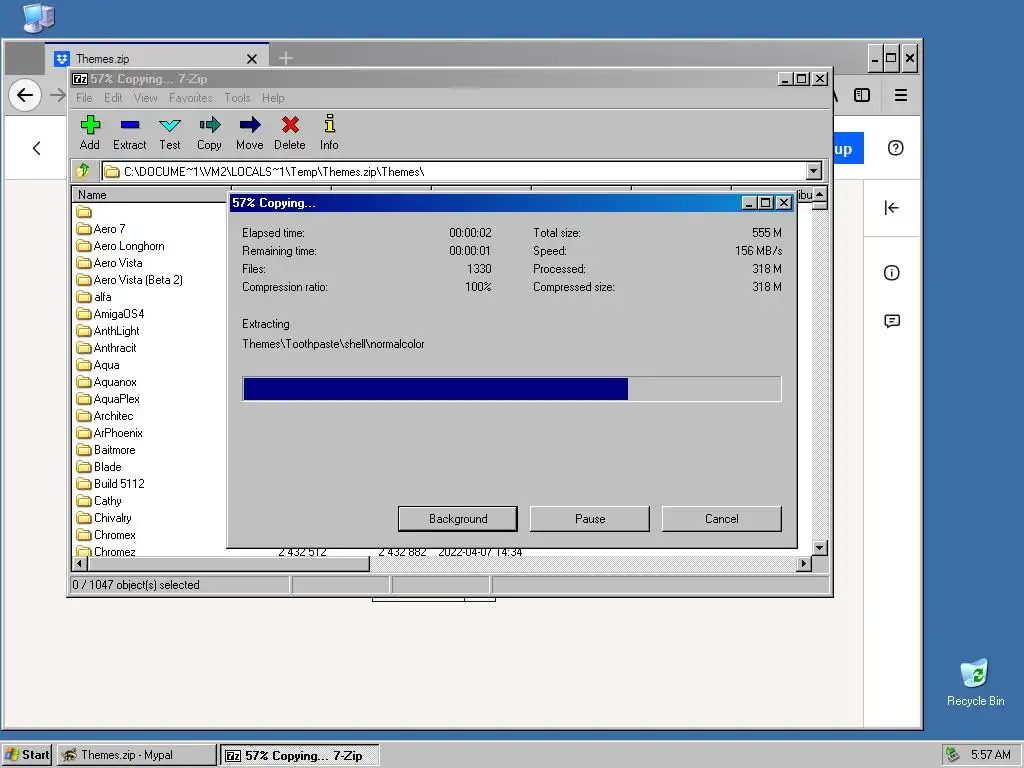Select the AmigaOS4 folder
The width and height of the screenshot is (1024, 768).
(110, 313)
